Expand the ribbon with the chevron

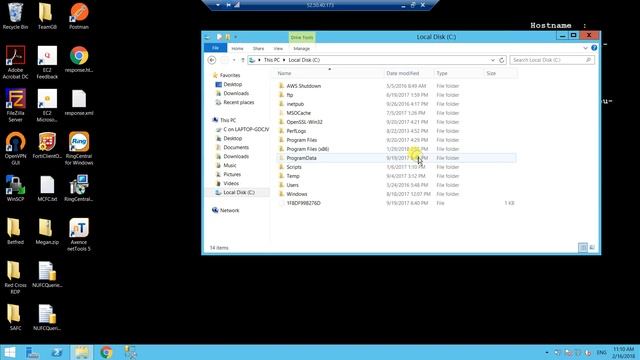[585, 48]
